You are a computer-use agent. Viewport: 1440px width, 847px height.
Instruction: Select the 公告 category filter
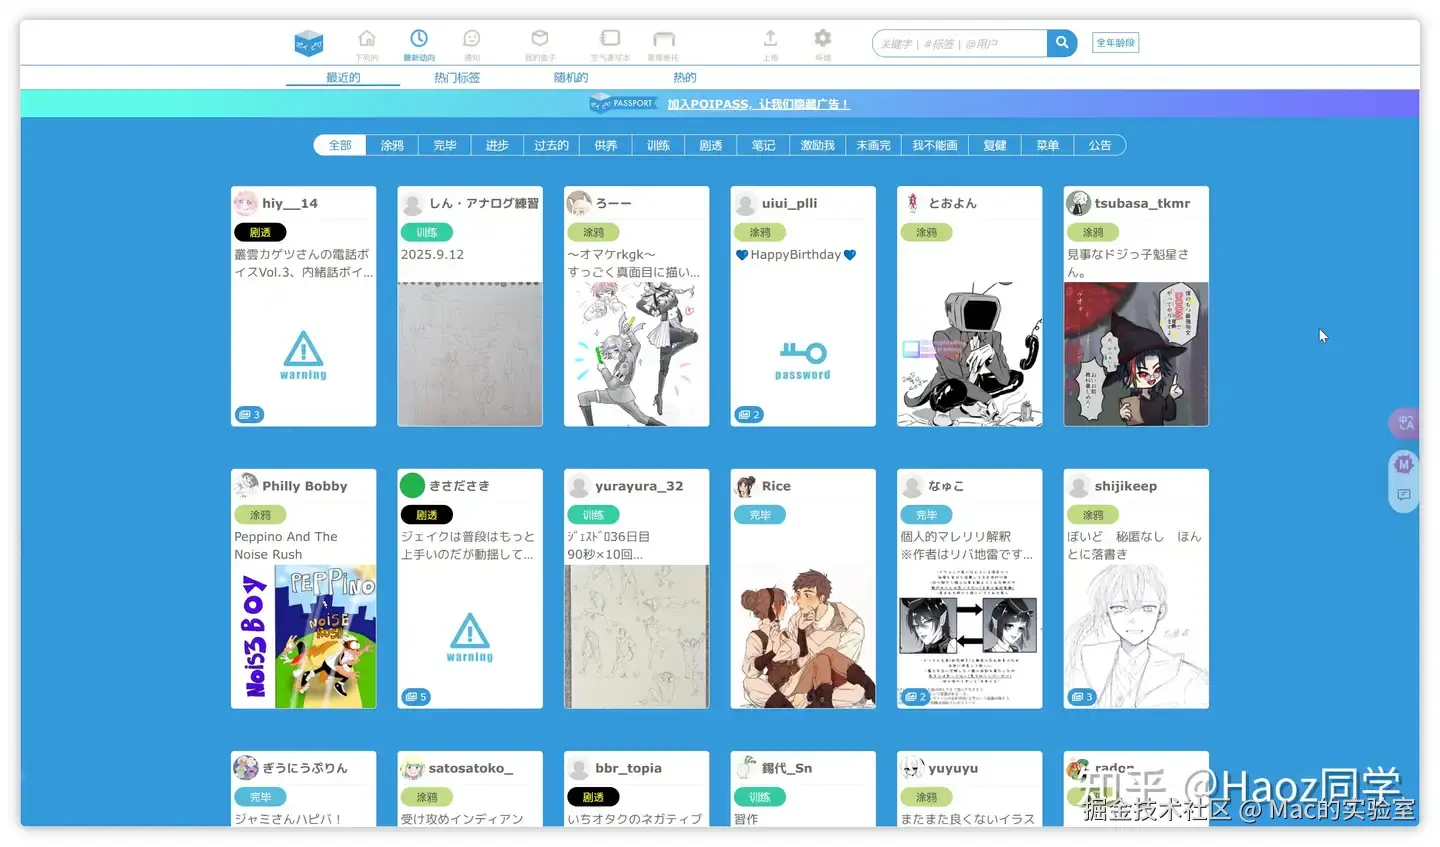click(x=1100, y=145)
